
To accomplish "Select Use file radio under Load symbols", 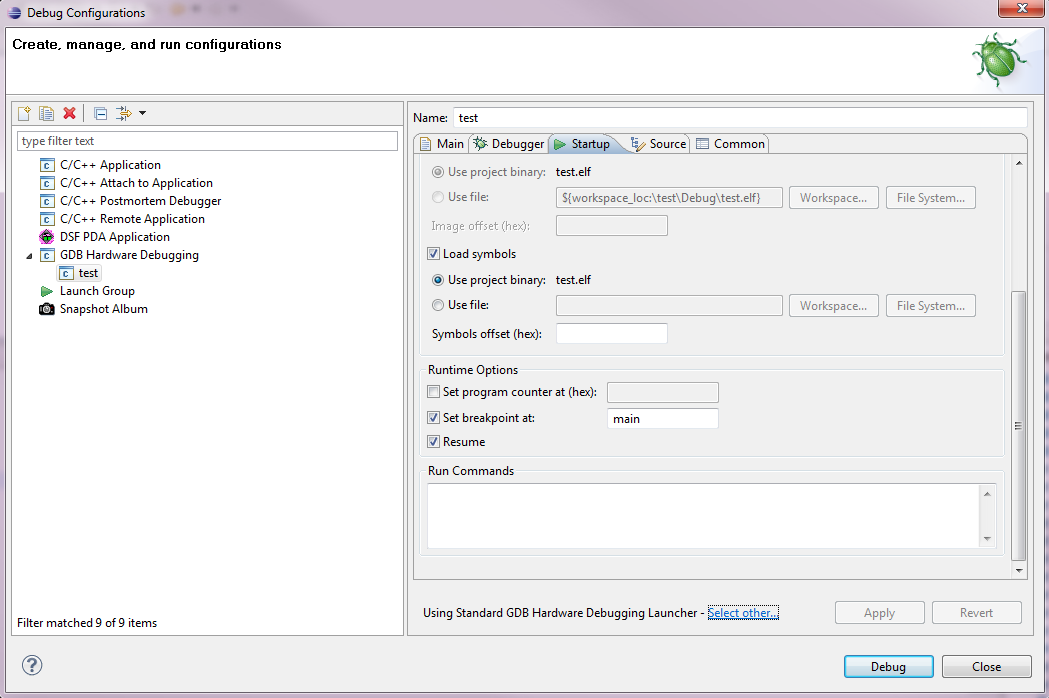I will click(x=438, y=305).
